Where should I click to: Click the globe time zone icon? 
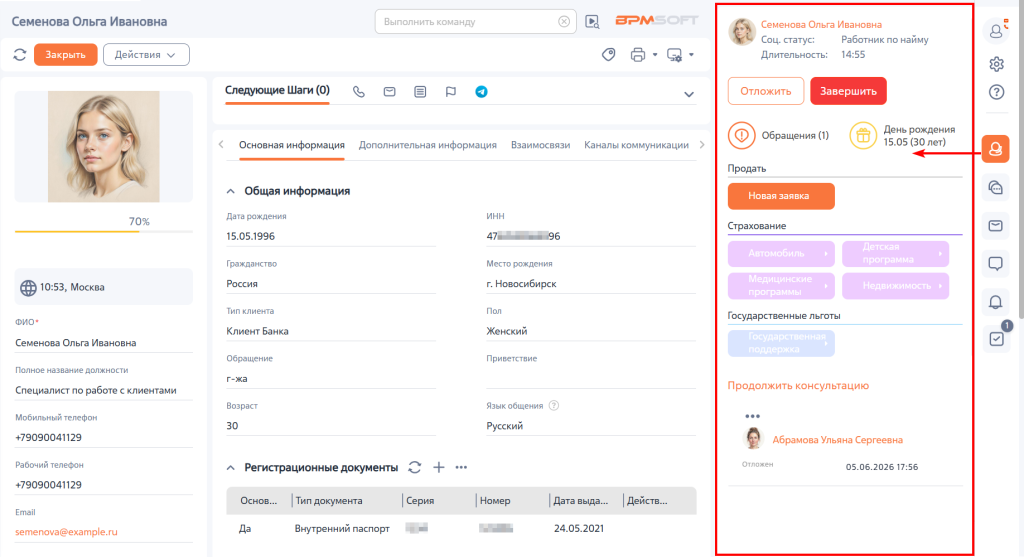click(28, 288)
